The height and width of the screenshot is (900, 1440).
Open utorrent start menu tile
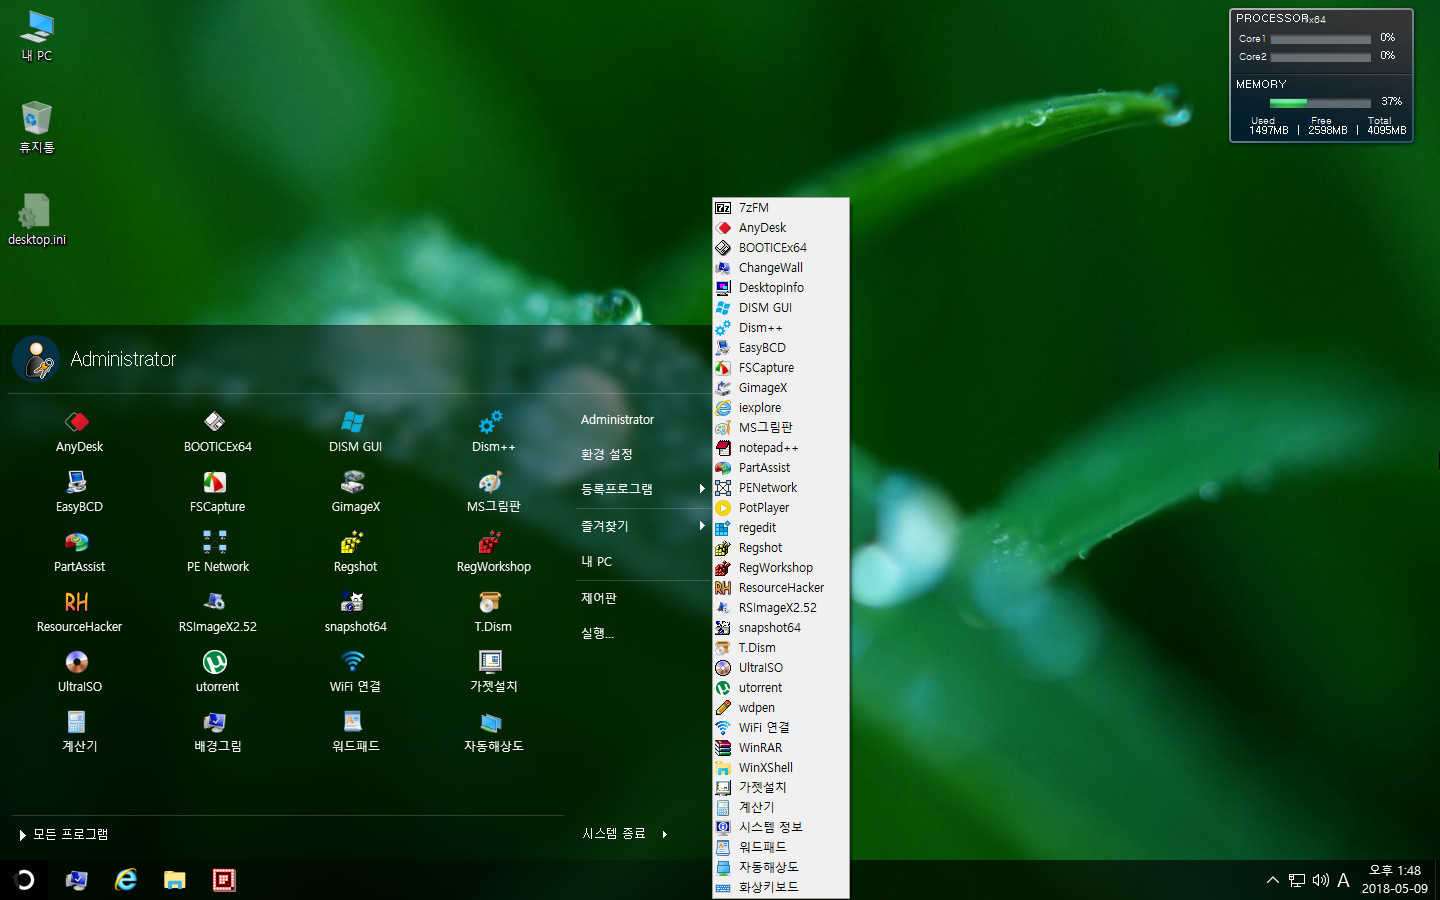tap(217, 672)
